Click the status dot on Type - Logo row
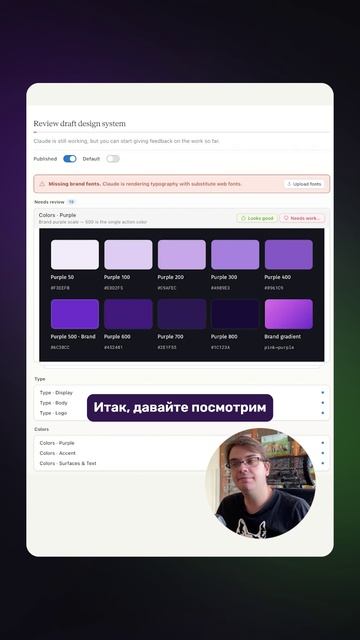 [x=322, y=413]
